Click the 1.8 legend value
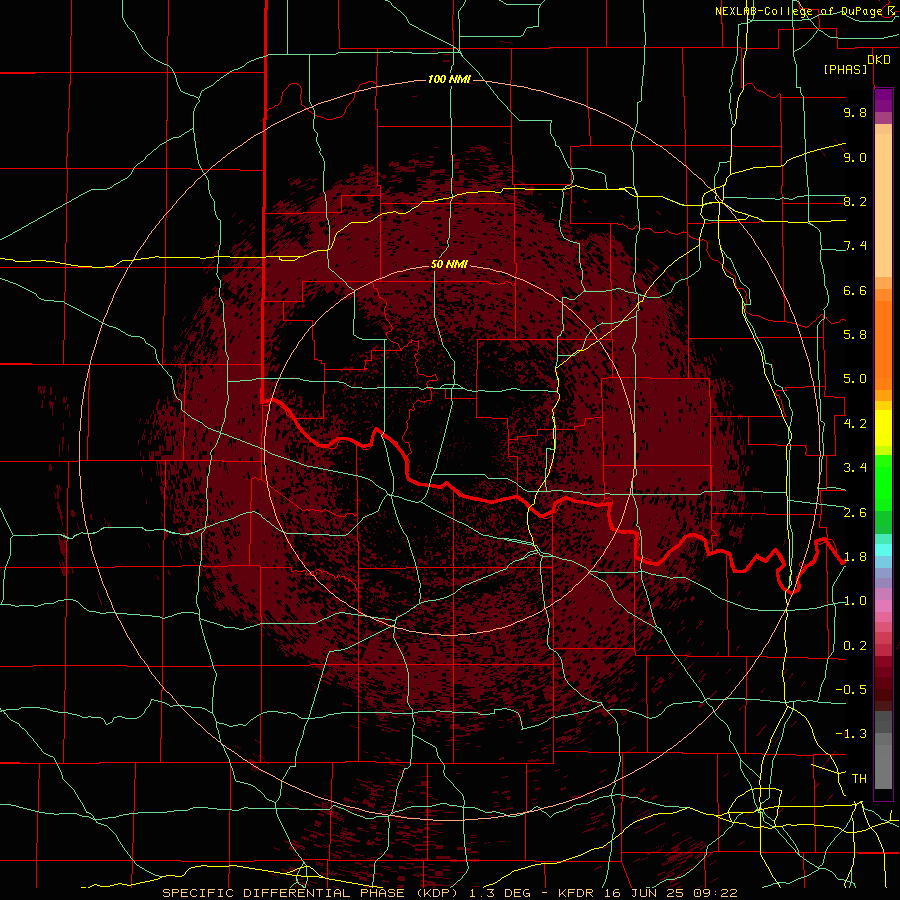The height and width of the screenshot is (900, 900). 855,557
